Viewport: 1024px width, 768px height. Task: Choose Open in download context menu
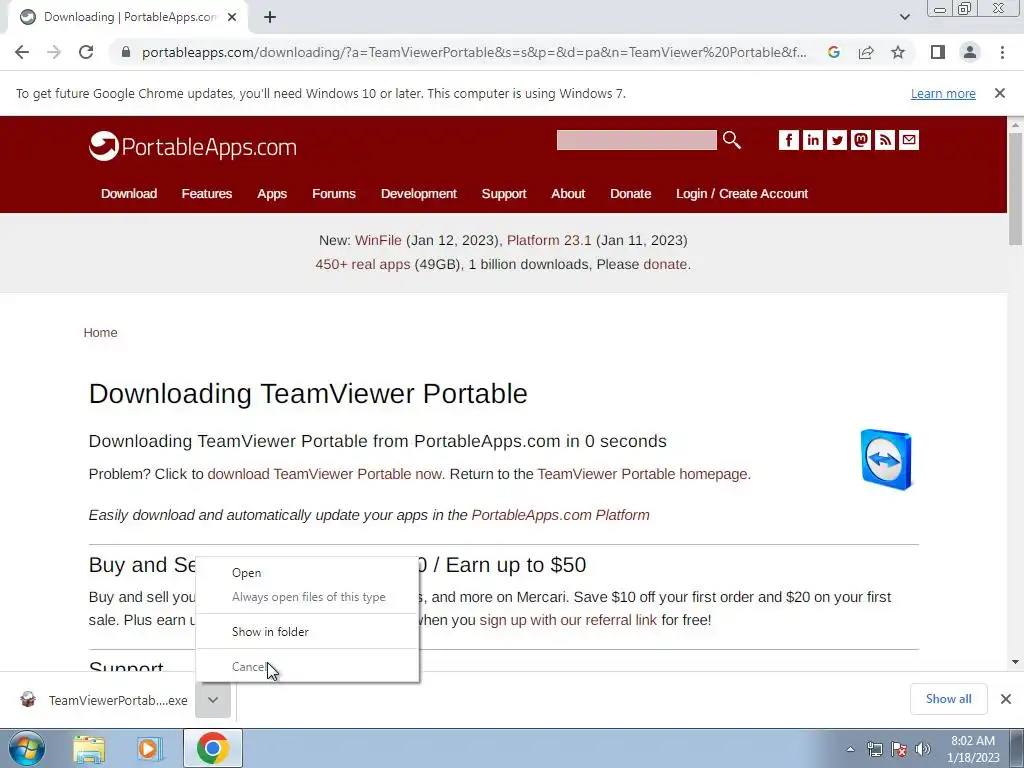(x=307, y=573)
